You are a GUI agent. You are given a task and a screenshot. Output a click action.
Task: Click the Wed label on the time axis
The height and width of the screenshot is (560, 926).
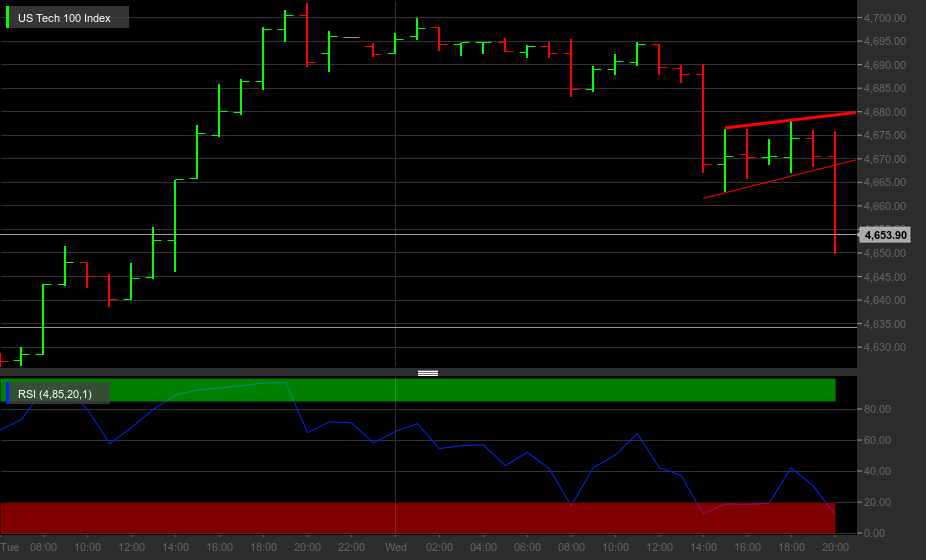point(396,547)
